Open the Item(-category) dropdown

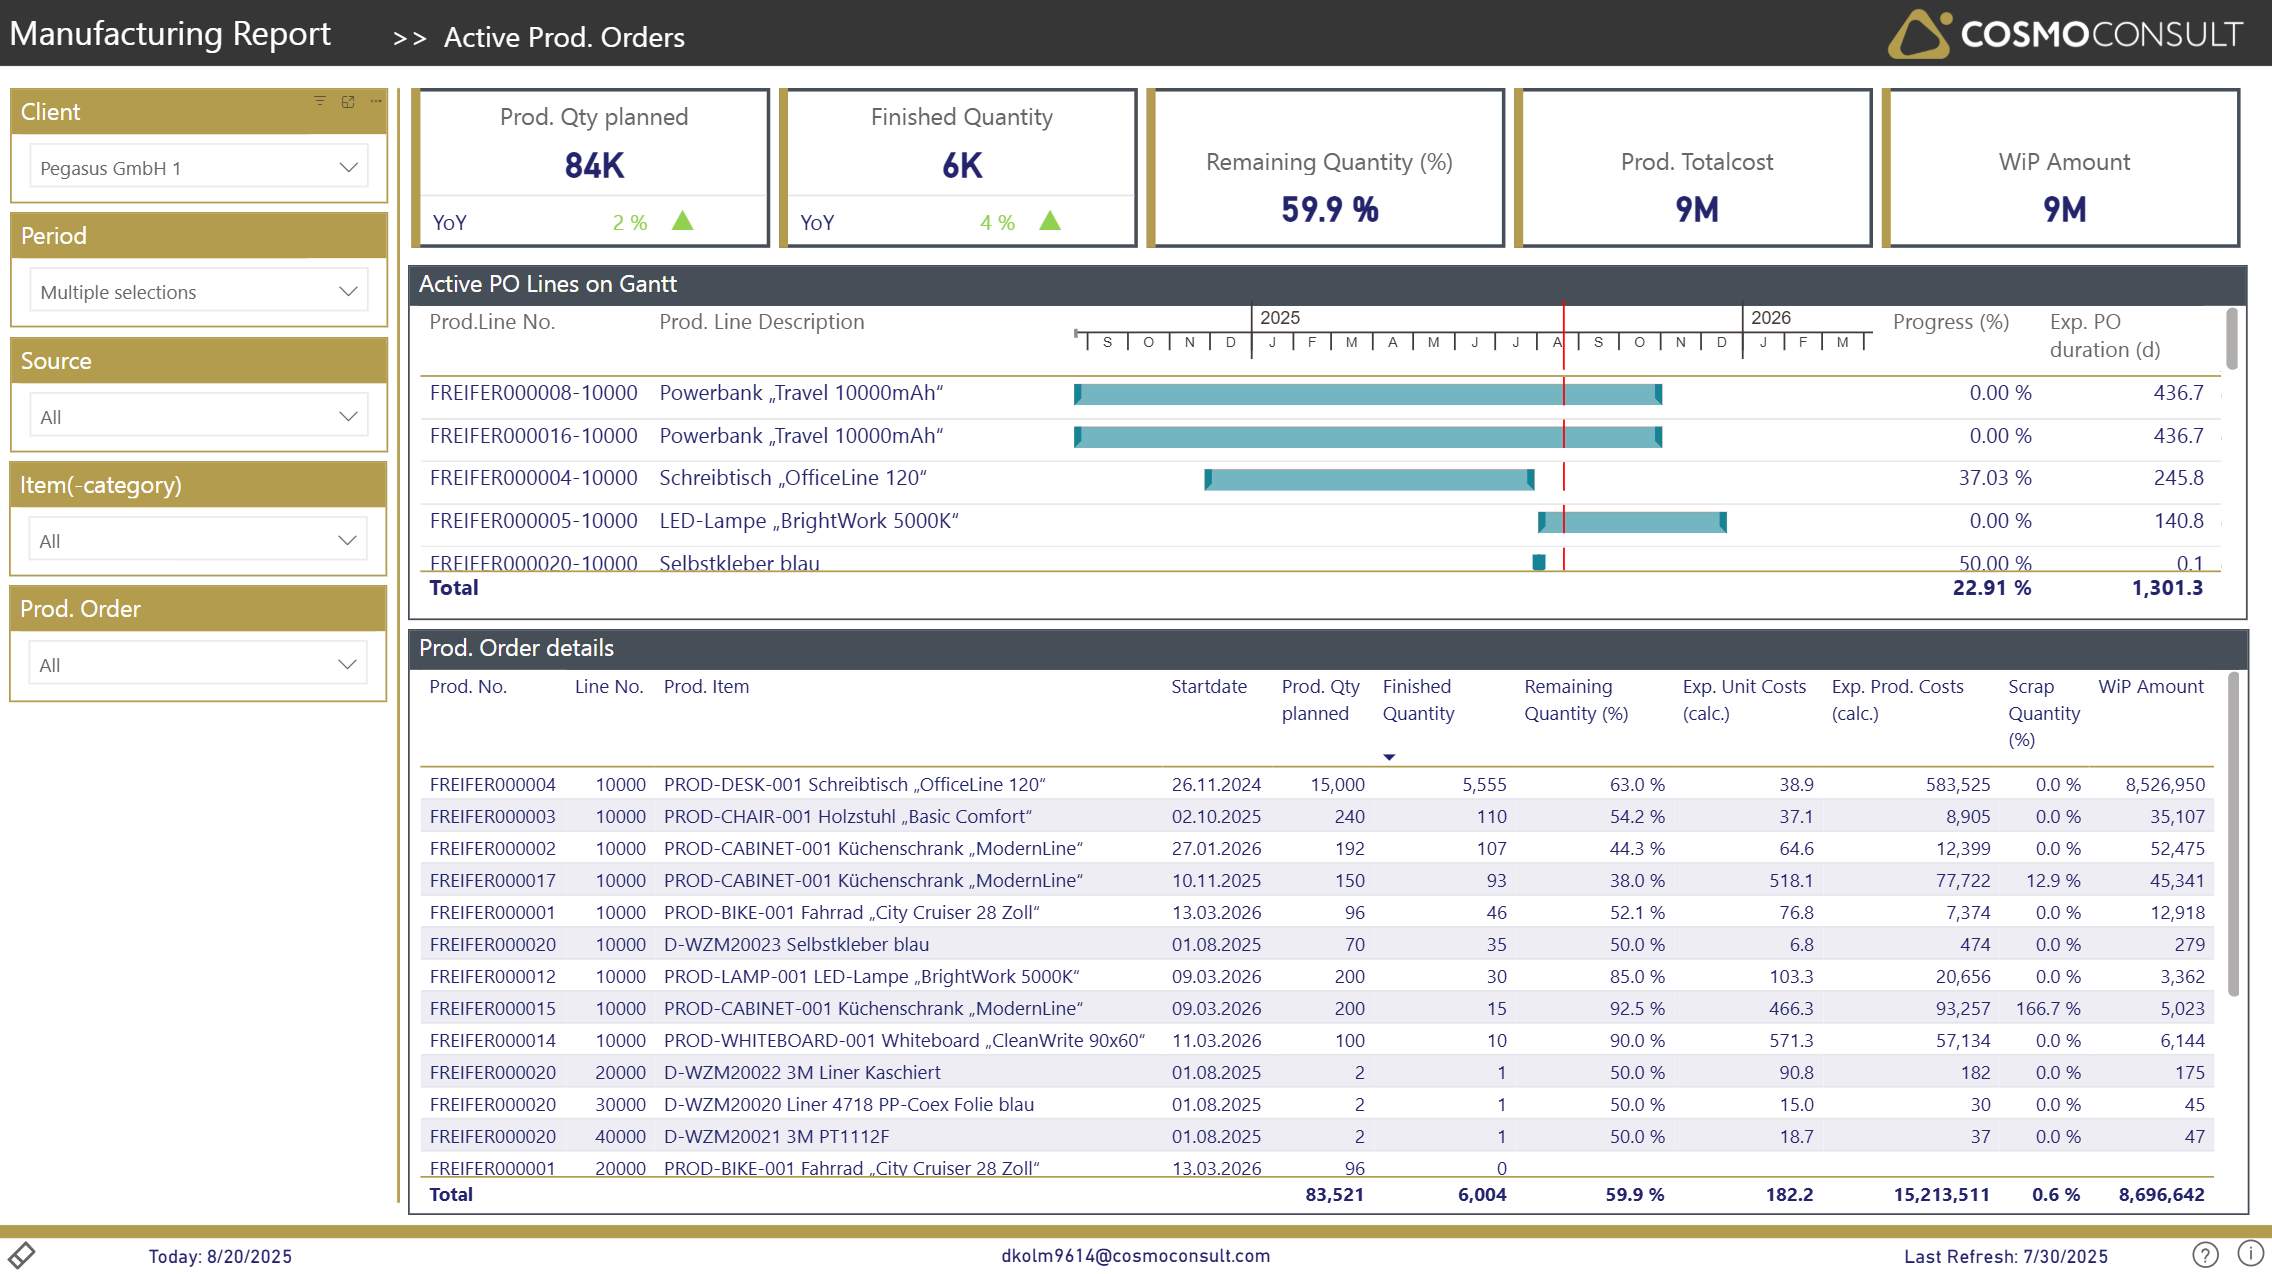(347, 540)
